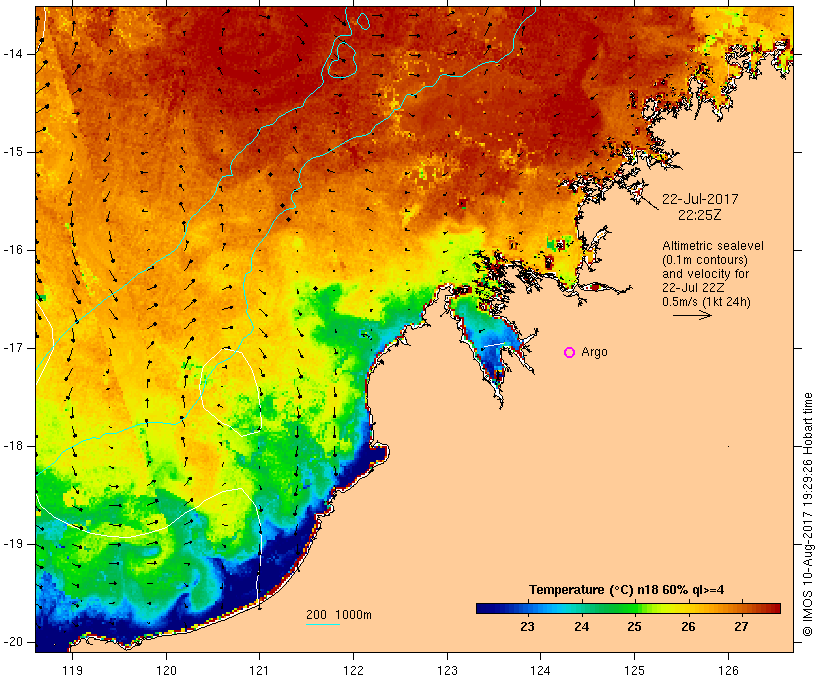The image size is (820, 680).
Task: Click the 200 1000m depth contour label
Action: coord(339,615)
